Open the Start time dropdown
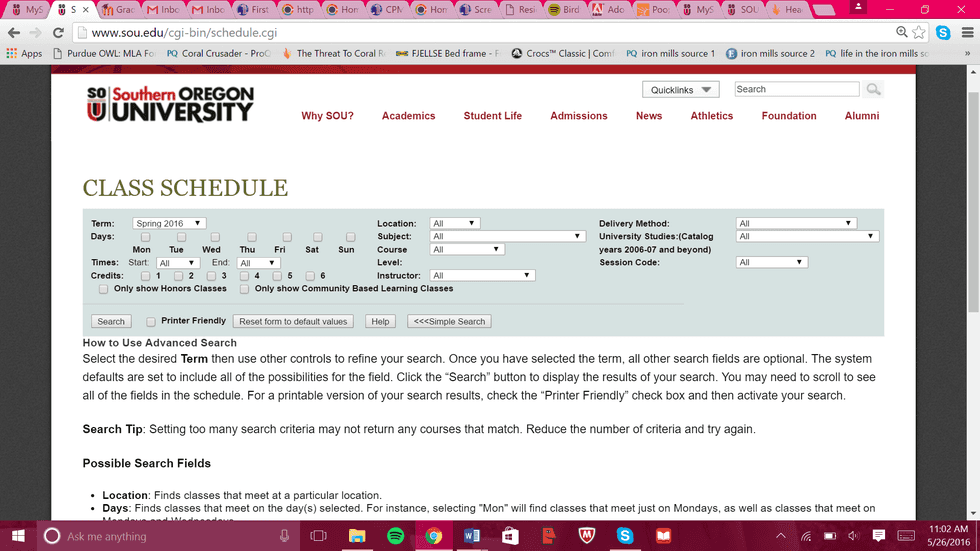The height and width of the screenshot is (551, 980). click(178, 263)
